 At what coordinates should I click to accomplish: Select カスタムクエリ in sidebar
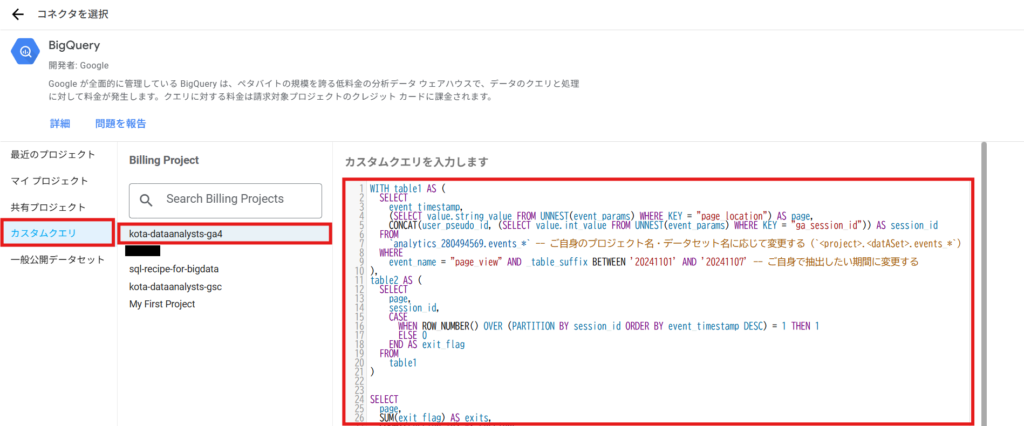pyautogui.click(x=58, y=233)
